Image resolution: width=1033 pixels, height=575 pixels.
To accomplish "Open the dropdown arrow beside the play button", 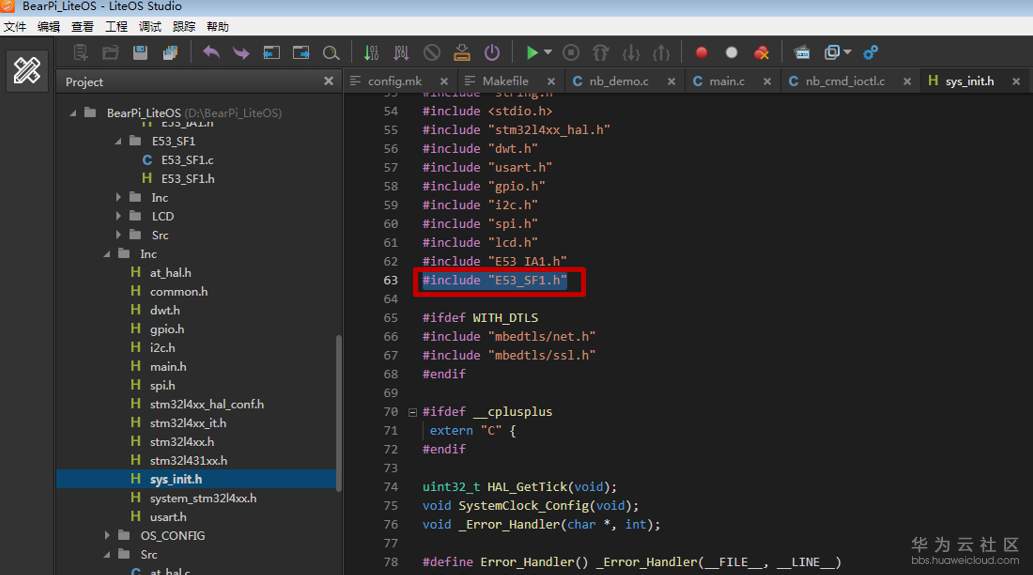I will pos(547,52).
